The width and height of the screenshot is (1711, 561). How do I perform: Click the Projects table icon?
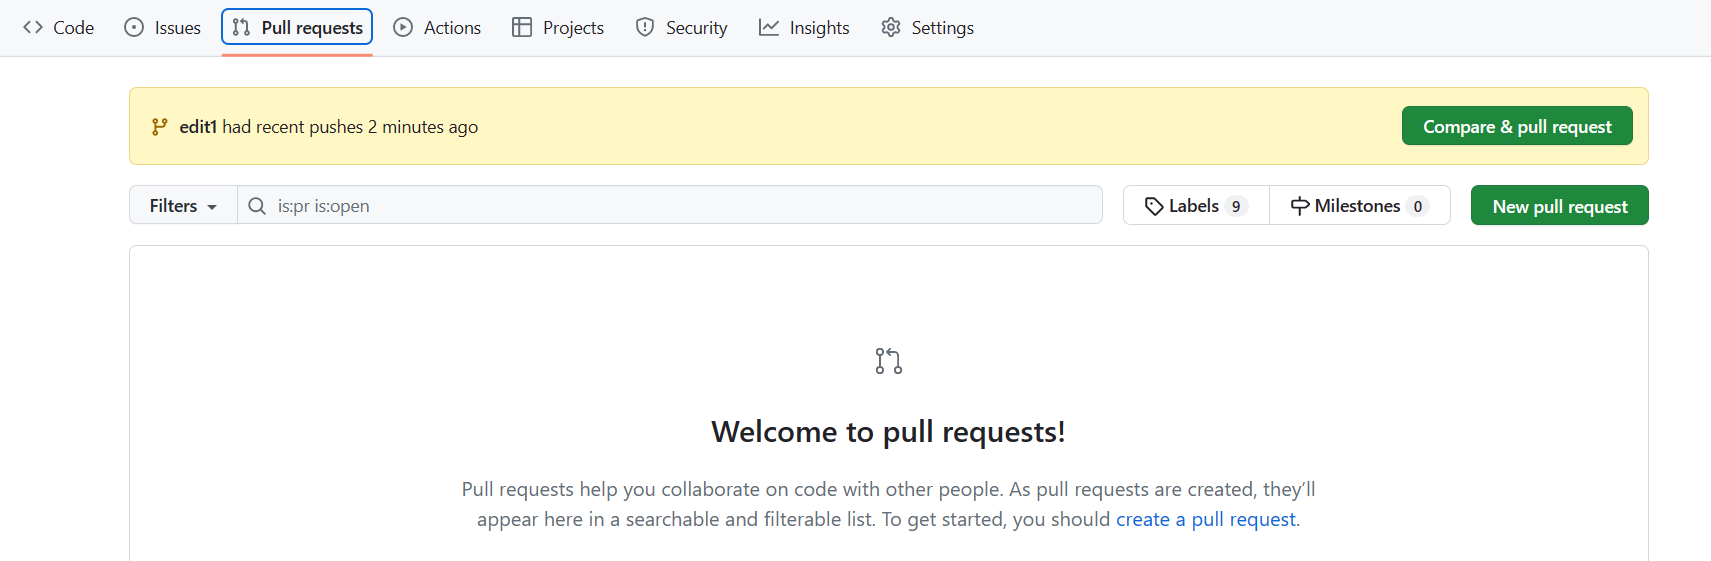pos(522,28)
